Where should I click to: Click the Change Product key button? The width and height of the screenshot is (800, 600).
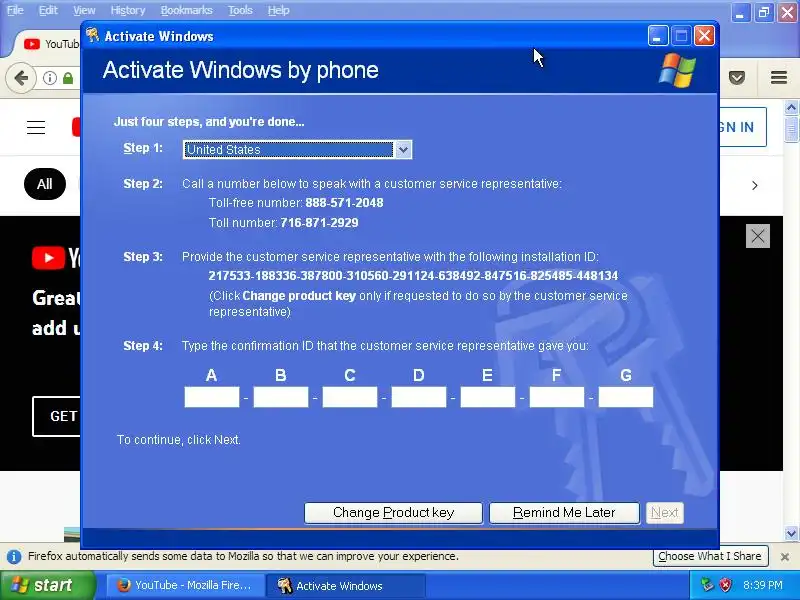coord(393,513)
